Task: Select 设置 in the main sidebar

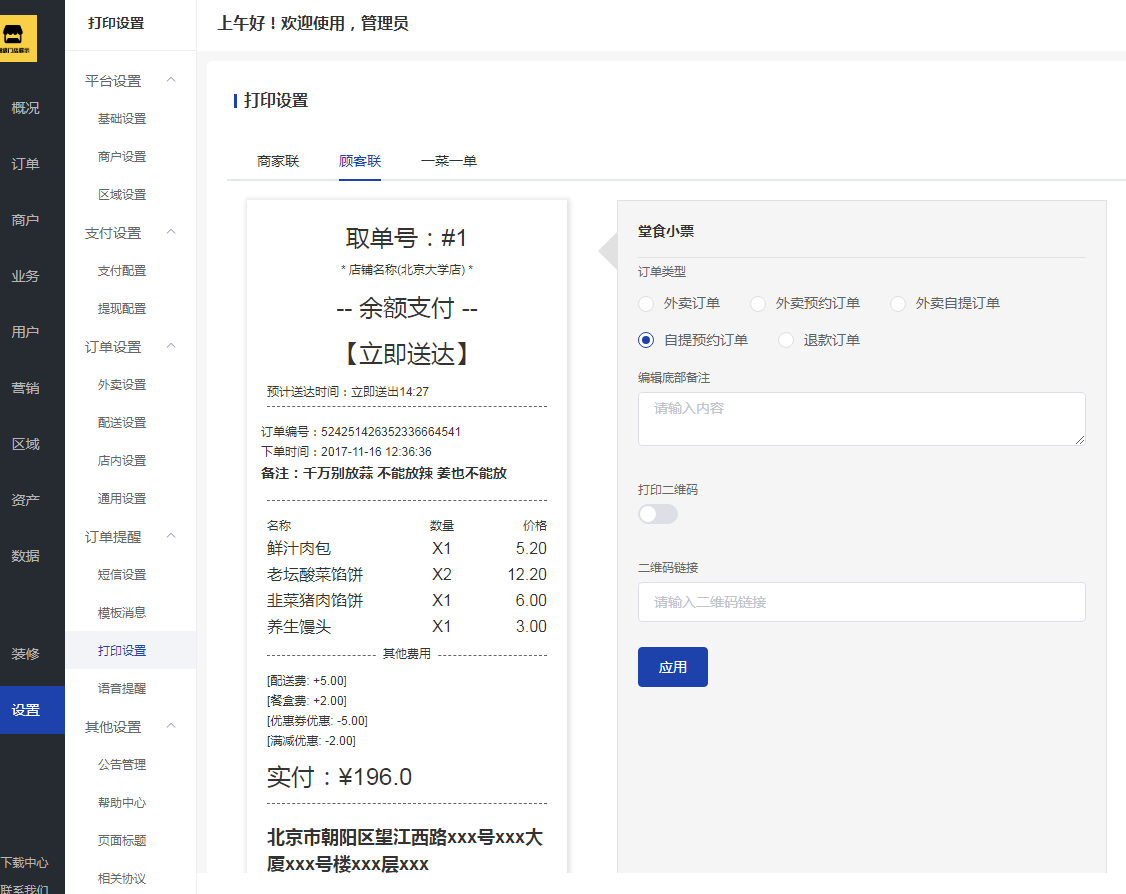Action: coord(32,710)
